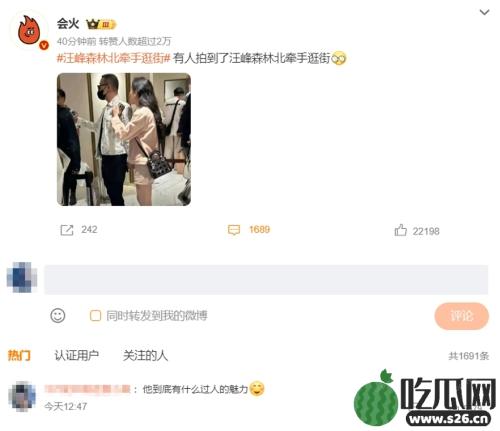Viewport: 500px width, 431px height.
Task: Open the blurred commenter username link
Action: 87,389
